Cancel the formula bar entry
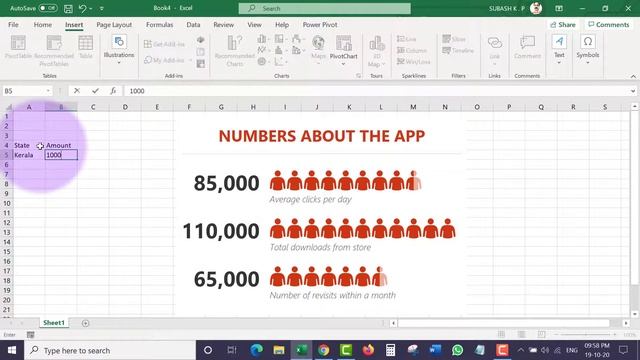Image resolution: width=640 pixels, height=360 pixels. coord(77,91)
